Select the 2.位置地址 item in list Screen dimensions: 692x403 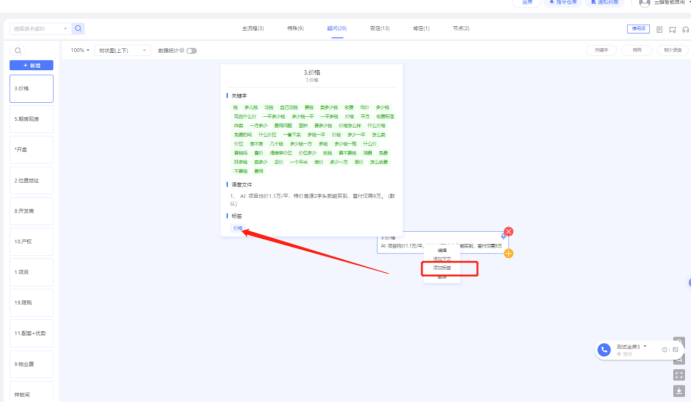pyautogui.click(x=31, y=180)
